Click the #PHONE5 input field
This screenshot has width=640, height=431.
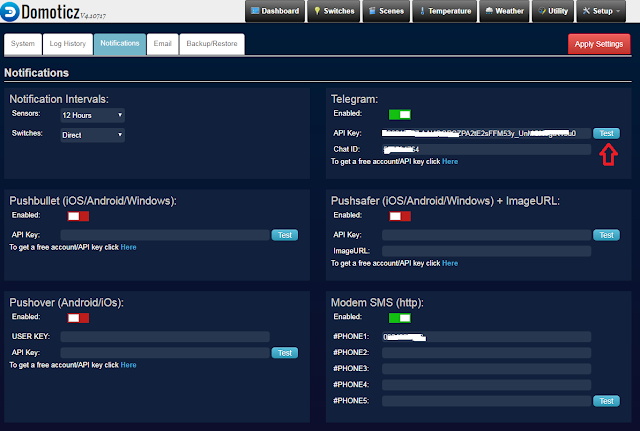tap(486, 401)
